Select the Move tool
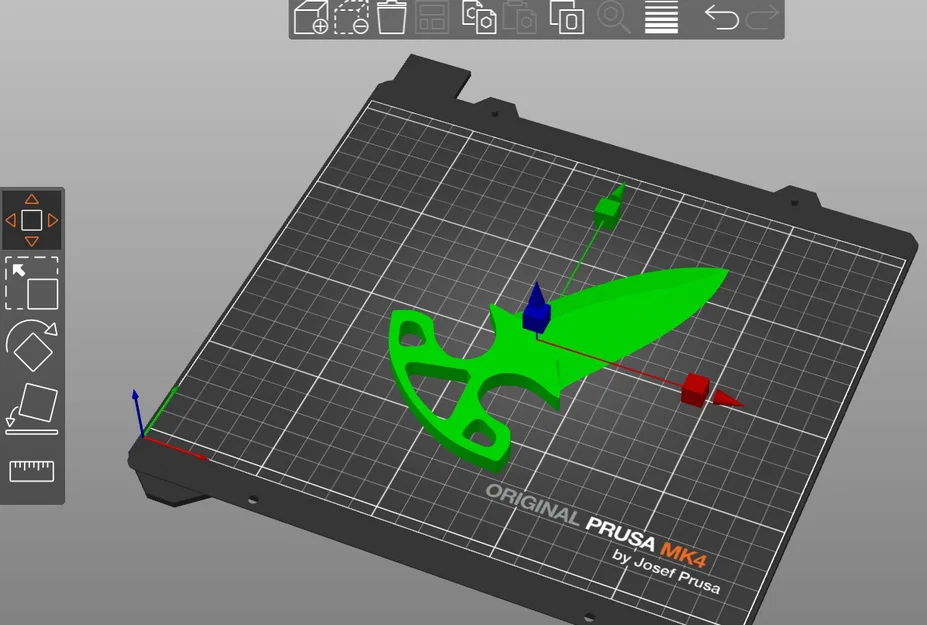Viewport: 927px width, 625px height. pos(32,220)
